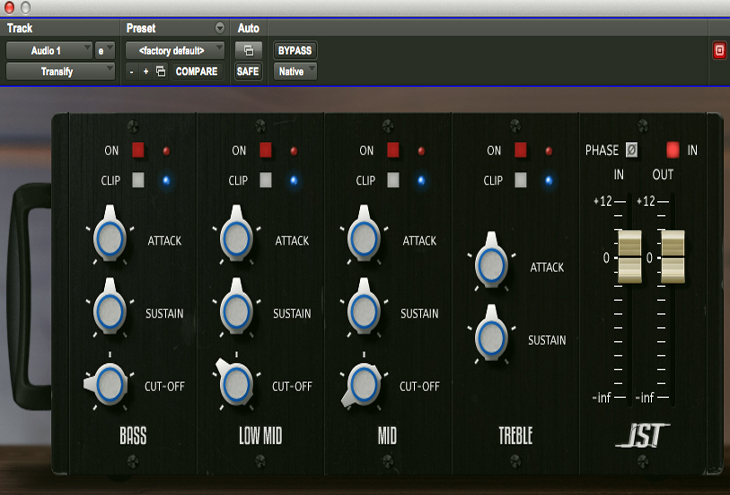This screenshot has height=495, width=730.
Task: Click the red target button at top right
Action: coord(718,50)
